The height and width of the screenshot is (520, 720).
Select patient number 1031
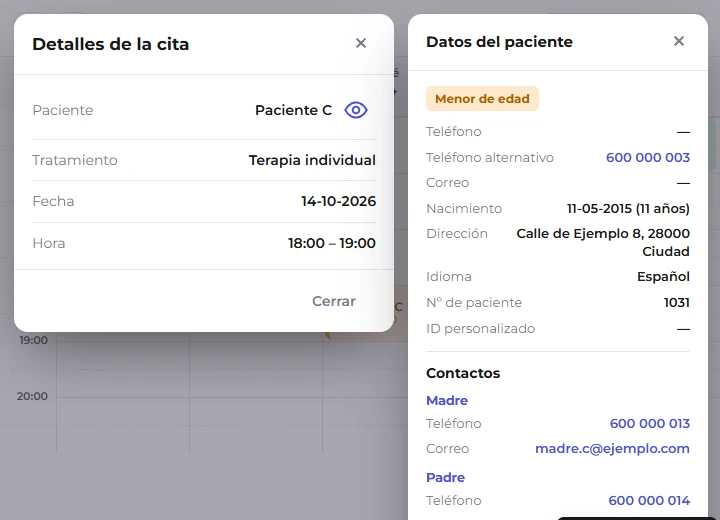(x=677, y=303)
